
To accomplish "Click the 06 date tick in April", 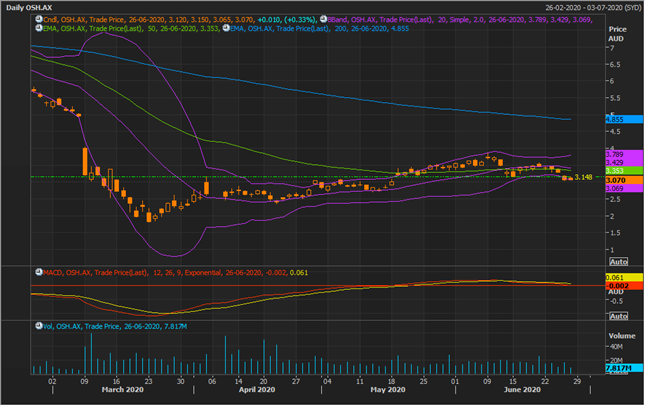I will 211,381.
